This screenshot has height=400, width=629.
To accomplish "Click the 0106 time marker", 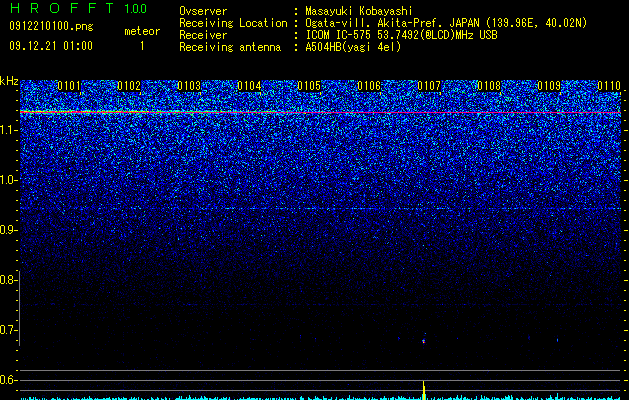I will pos(369,86).
